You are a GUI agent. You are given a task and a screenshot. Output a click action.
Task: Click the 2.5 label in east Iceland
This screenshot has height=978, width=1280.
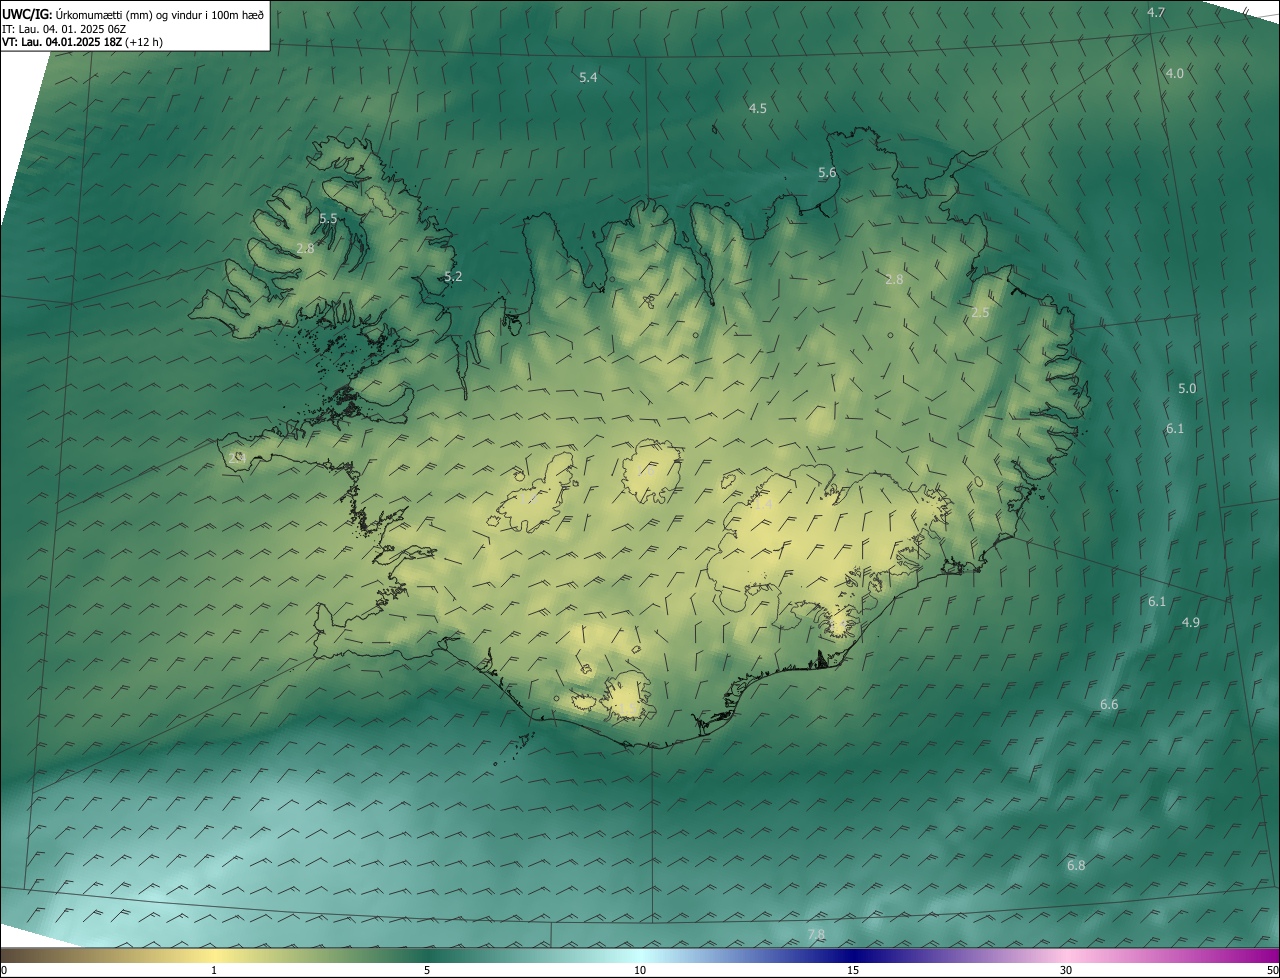click(x=980, y=313)
